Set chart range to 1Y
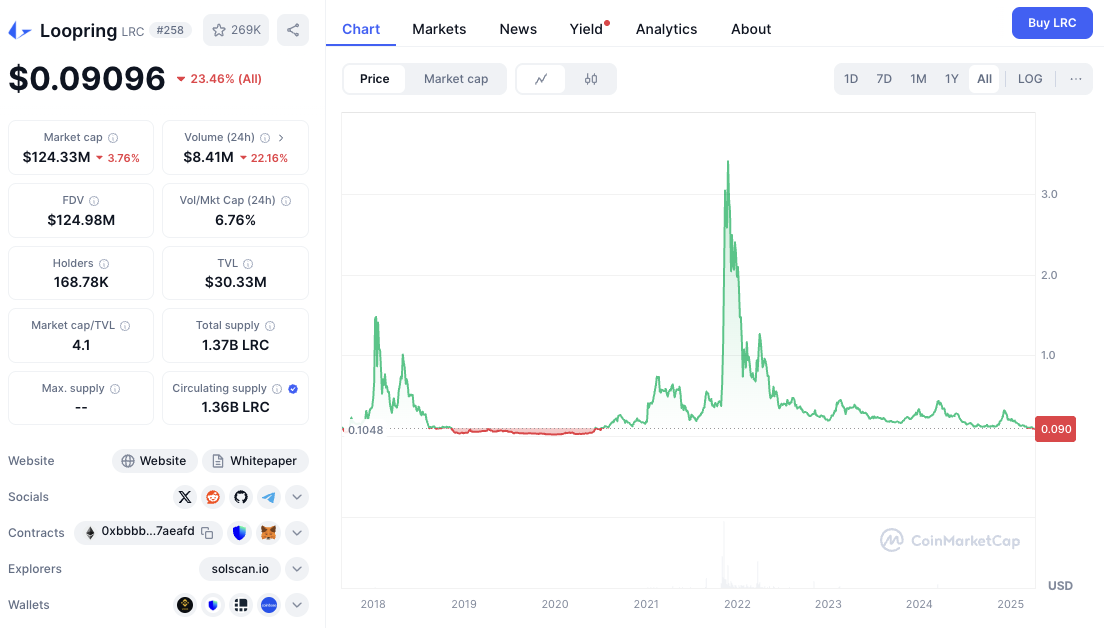 pos(952,79)
